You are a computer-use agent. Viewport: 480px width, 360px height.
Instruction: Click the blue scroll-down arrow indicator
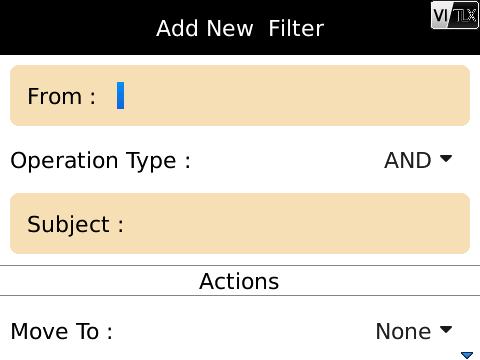[x=467, y=355]
